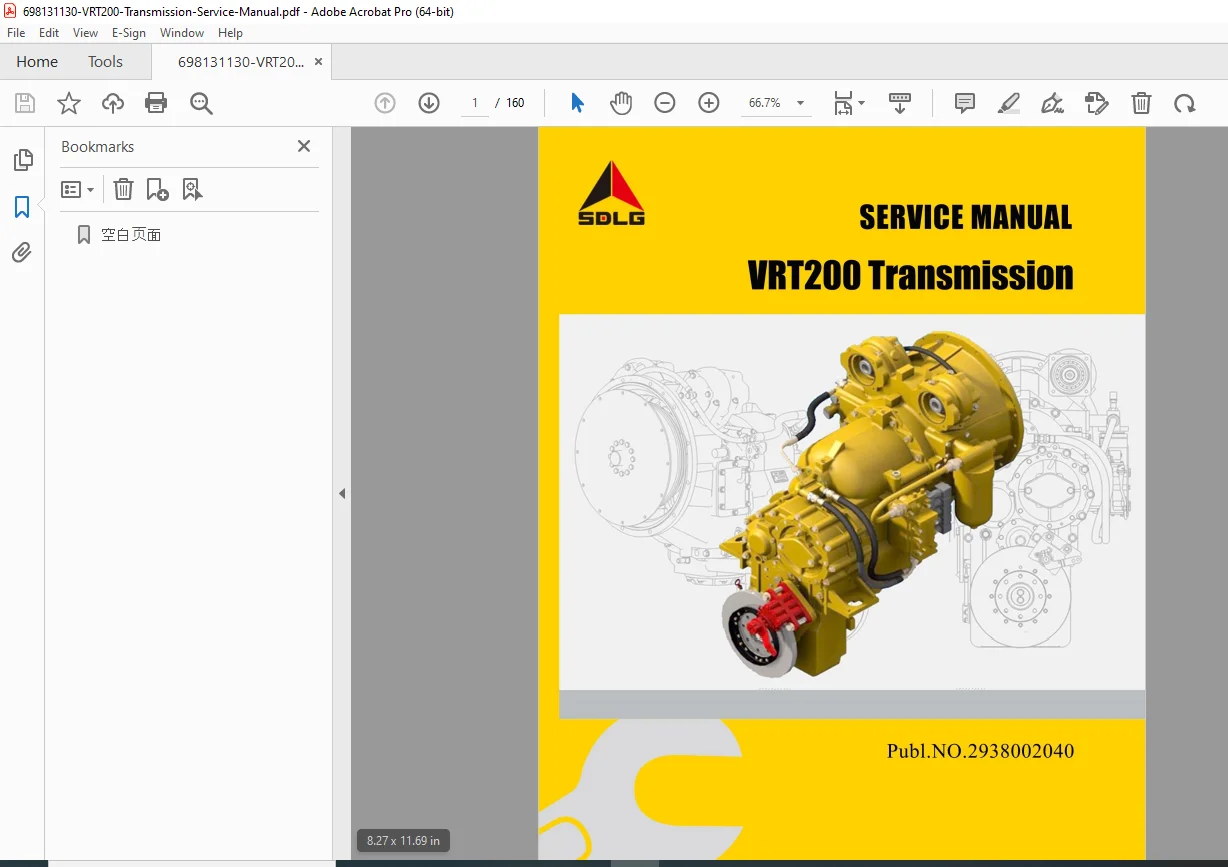Choose the selection arrow tool
The height and width of the screenshot is (867, 1228).
click(x=577, y=103)
